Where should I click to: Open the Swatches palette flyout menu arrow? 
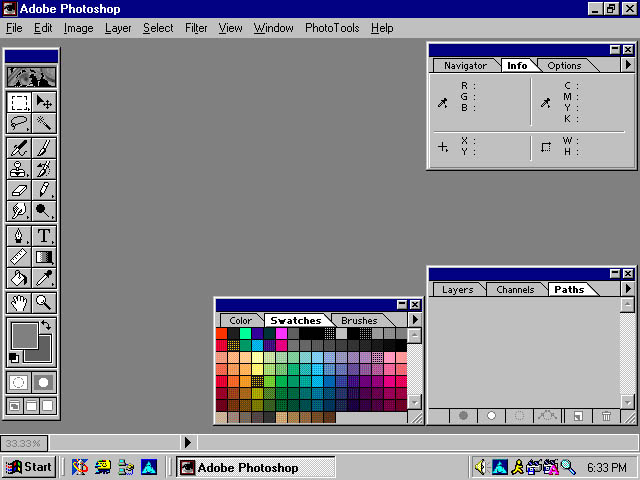point(415,319)
